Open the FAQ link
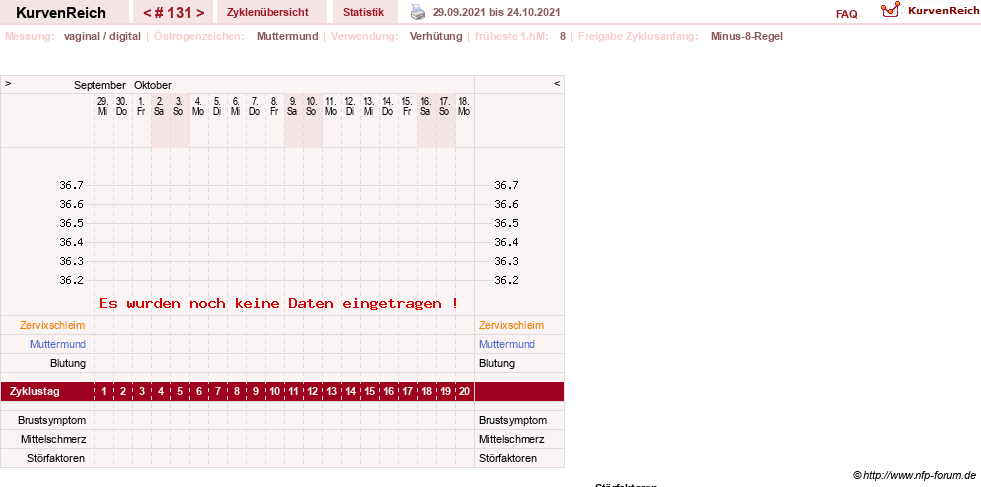This screenshot has height=487, width=981. tap(846, 14)
